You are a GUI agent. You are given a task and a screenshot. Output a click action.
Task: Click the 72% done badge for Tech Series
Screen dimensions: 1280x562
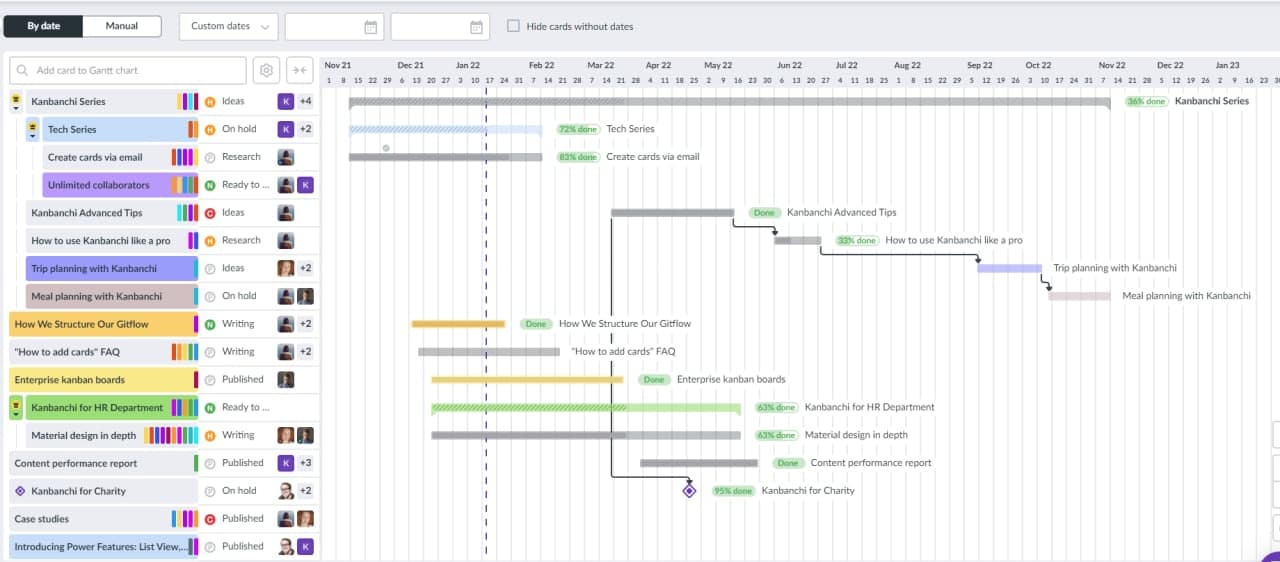pyautogui.click(x=578, y=129)
